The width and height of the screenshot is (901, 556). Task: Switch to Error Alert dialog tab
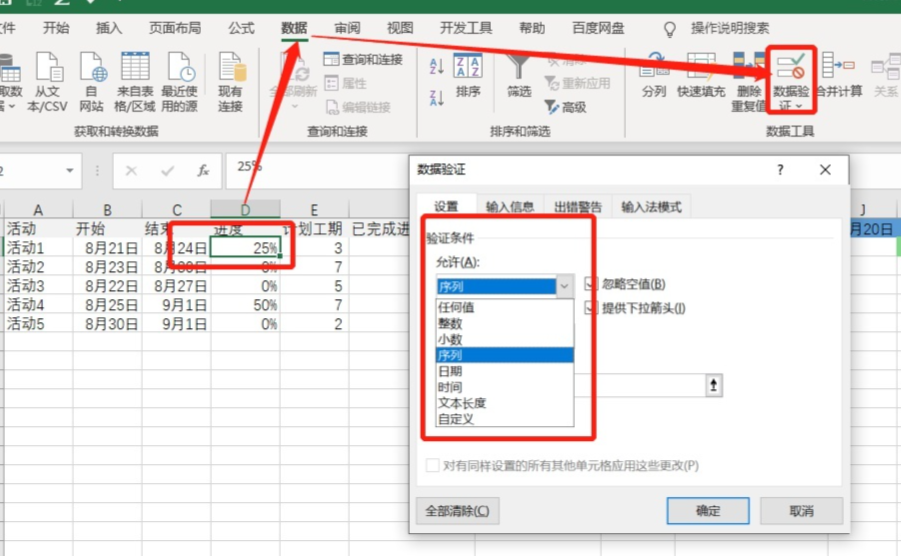(x=577, y=206)
